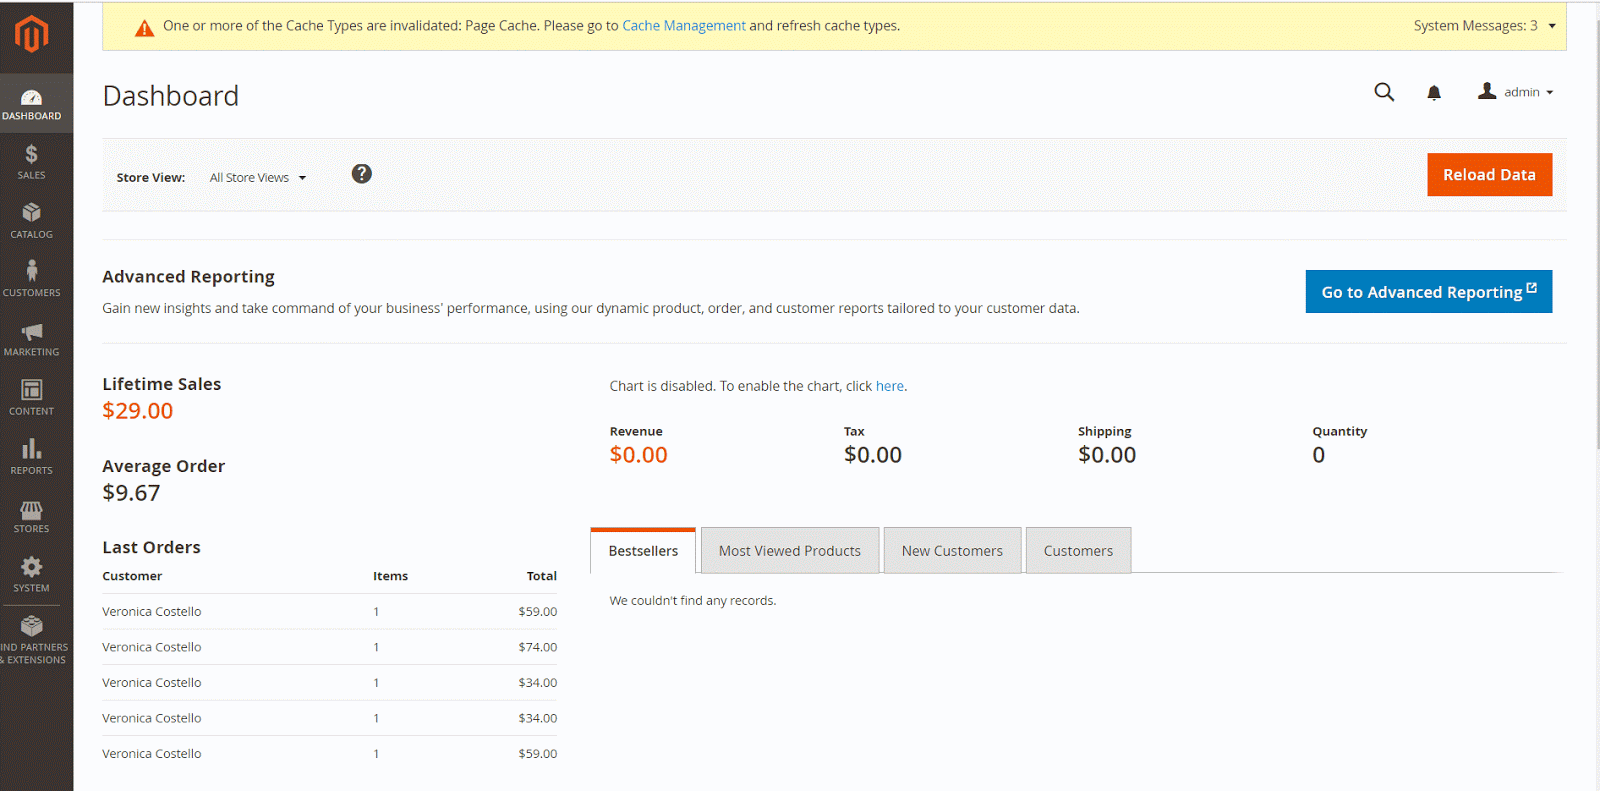
Task: Expand the System Messages list
Action: click(x=1484, y=26)
